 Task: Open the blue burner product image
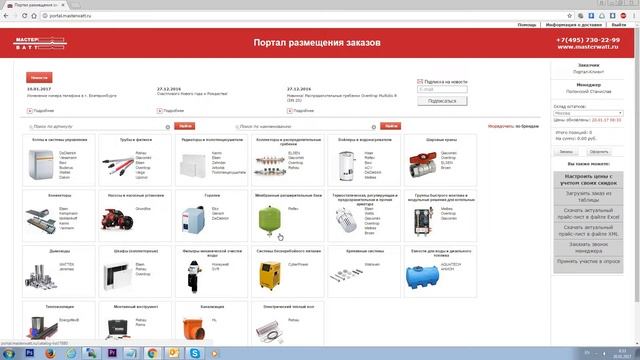[193, 220]
